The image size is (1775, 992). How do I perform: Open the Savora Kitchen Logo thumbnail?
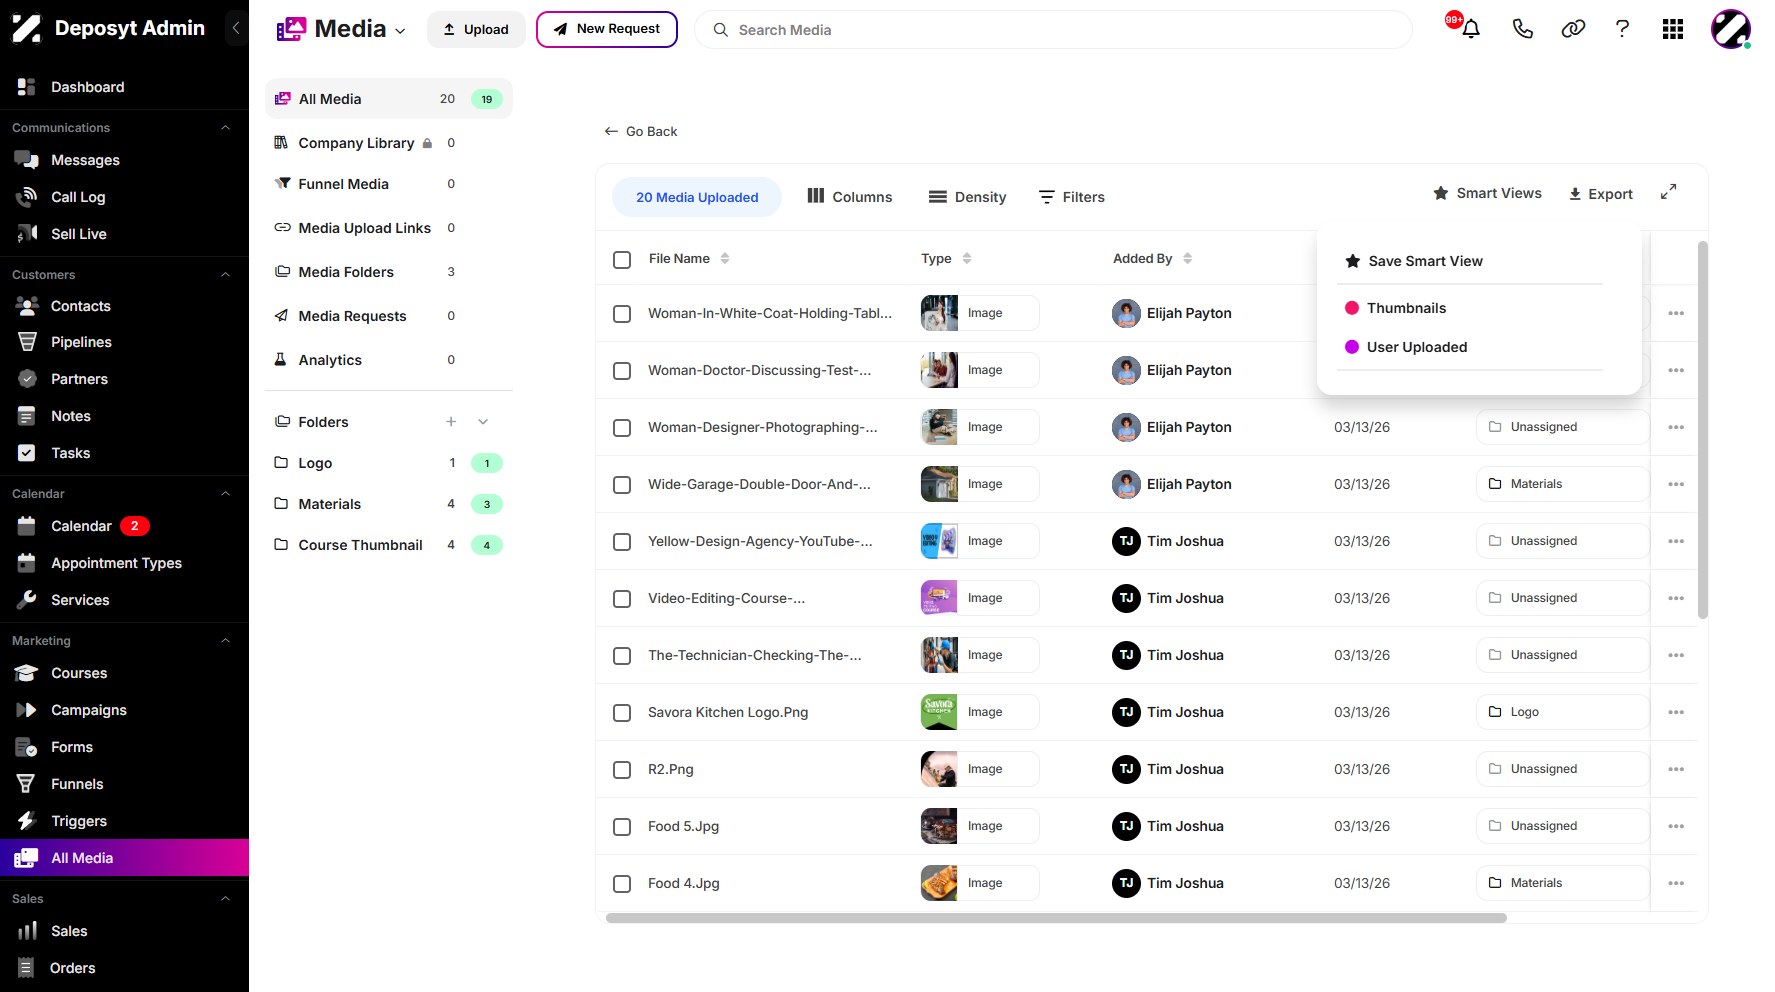tap(939, 712)
